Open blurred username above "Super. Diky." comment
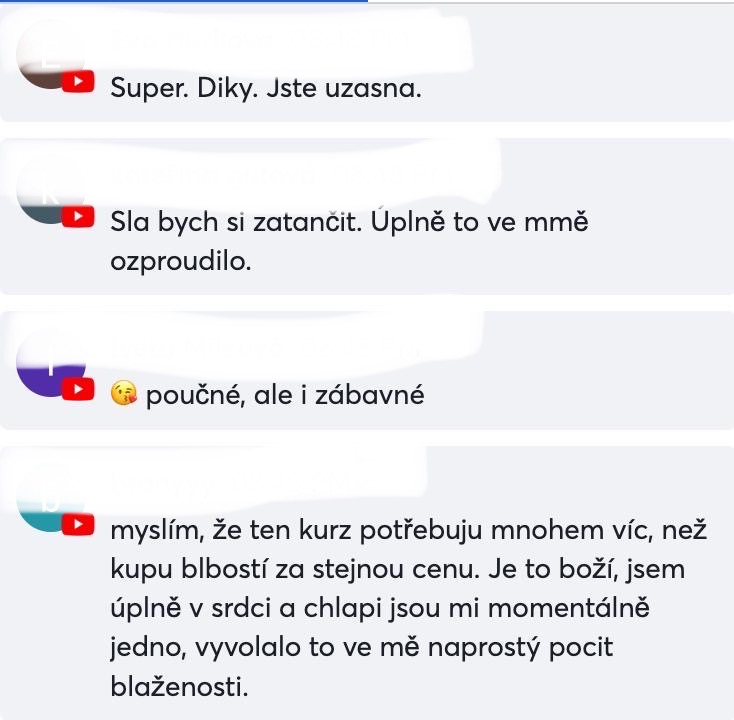The width and height of the screenshot is (734, 720). click(260, 40)
